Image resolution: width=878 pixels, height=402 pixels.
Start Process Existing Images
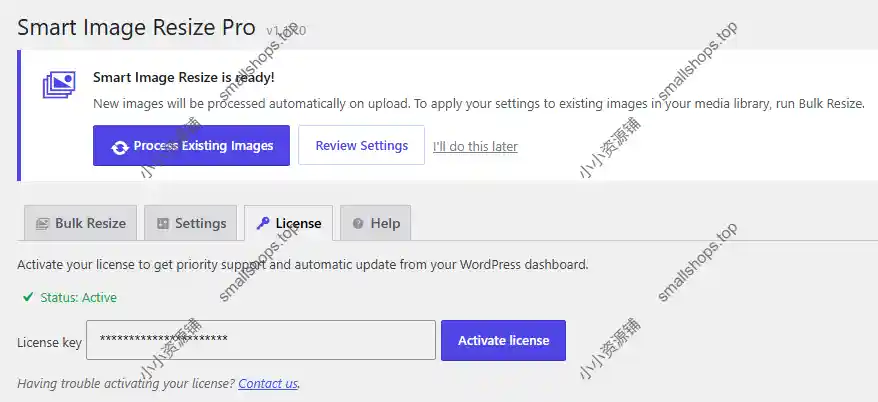pyautogui.click(x=192, y=146)
